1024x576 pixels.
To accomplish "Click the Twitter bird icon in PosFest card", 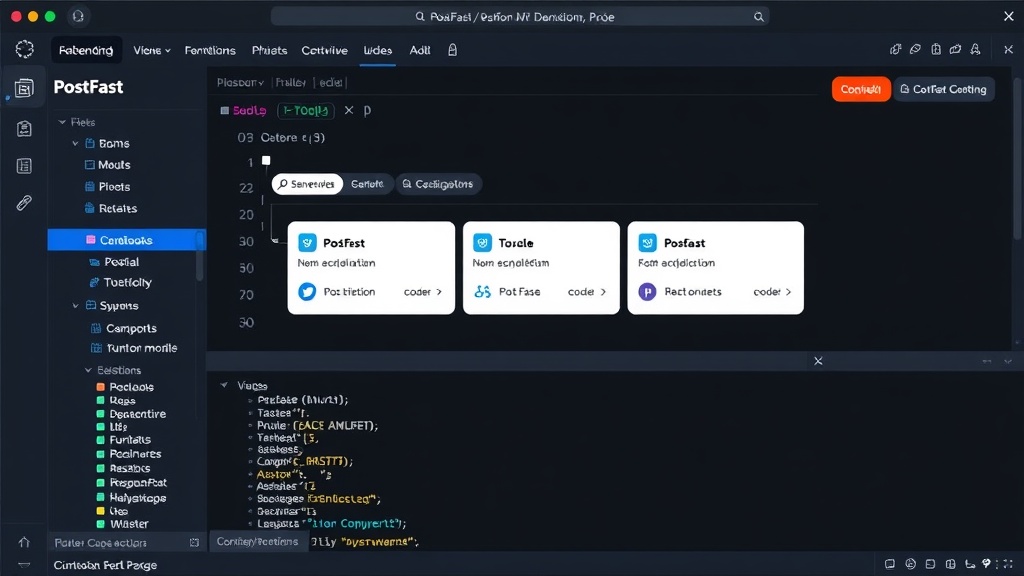I will (307, 291).
